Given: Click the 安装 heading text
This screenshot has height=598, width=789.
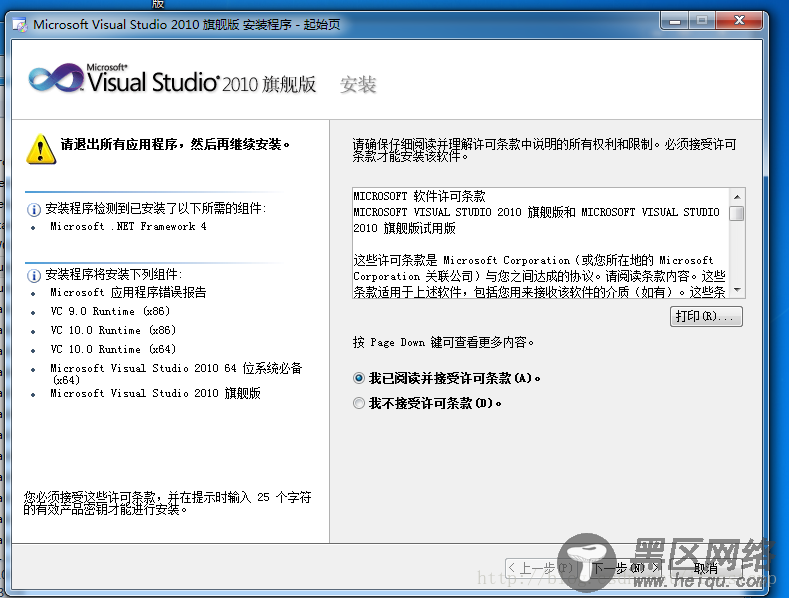Looking at the screenshot, I should (x=358, y=85).
